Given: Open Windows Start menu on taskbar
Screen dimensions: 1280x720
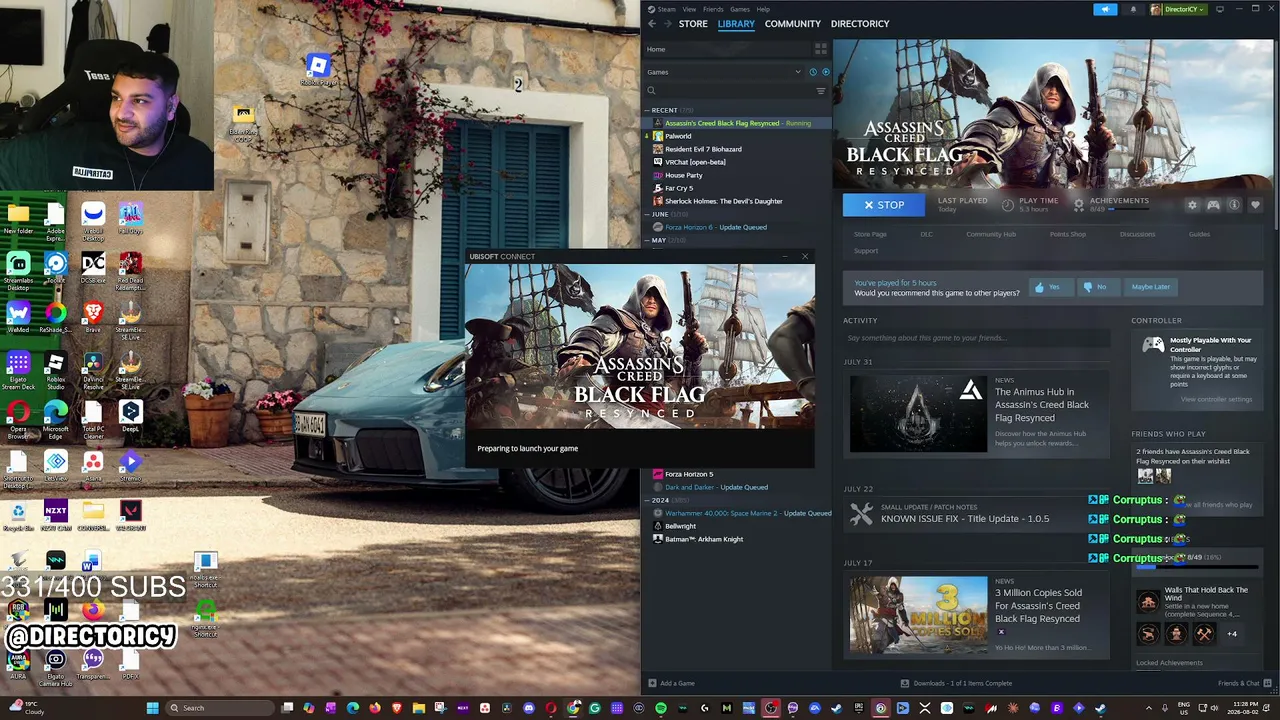Looking at the screenshot, I should pyautogui.click(x=152, y=708).
